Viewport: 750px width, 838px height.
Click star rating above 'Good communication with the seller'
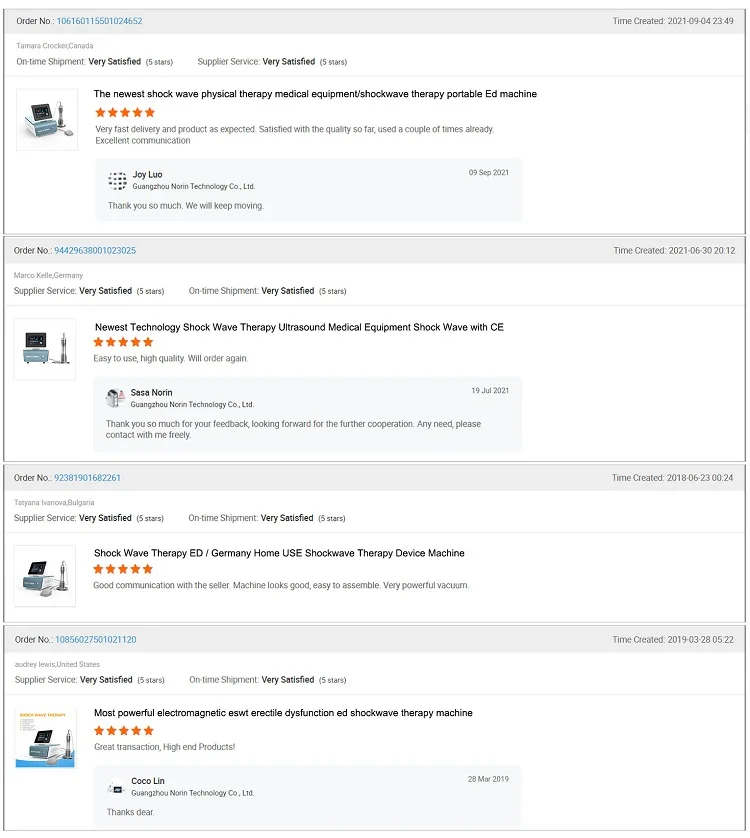click(x=123, y=569)
